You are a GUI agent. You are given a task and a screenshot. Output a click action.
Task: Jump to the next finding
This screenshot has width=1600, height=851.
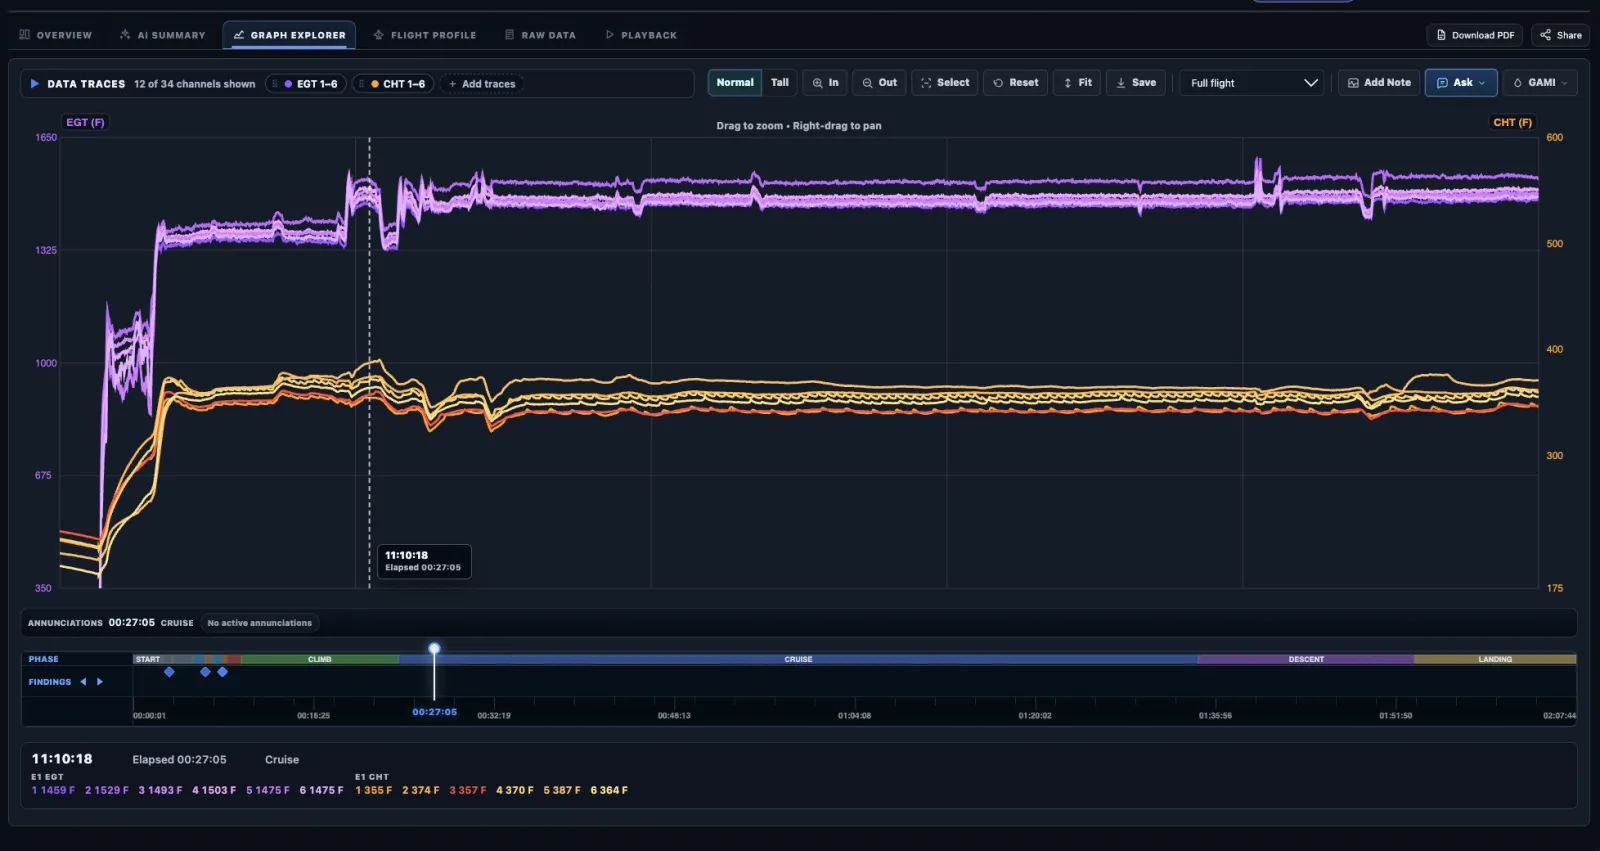click(x=99, y=682)
